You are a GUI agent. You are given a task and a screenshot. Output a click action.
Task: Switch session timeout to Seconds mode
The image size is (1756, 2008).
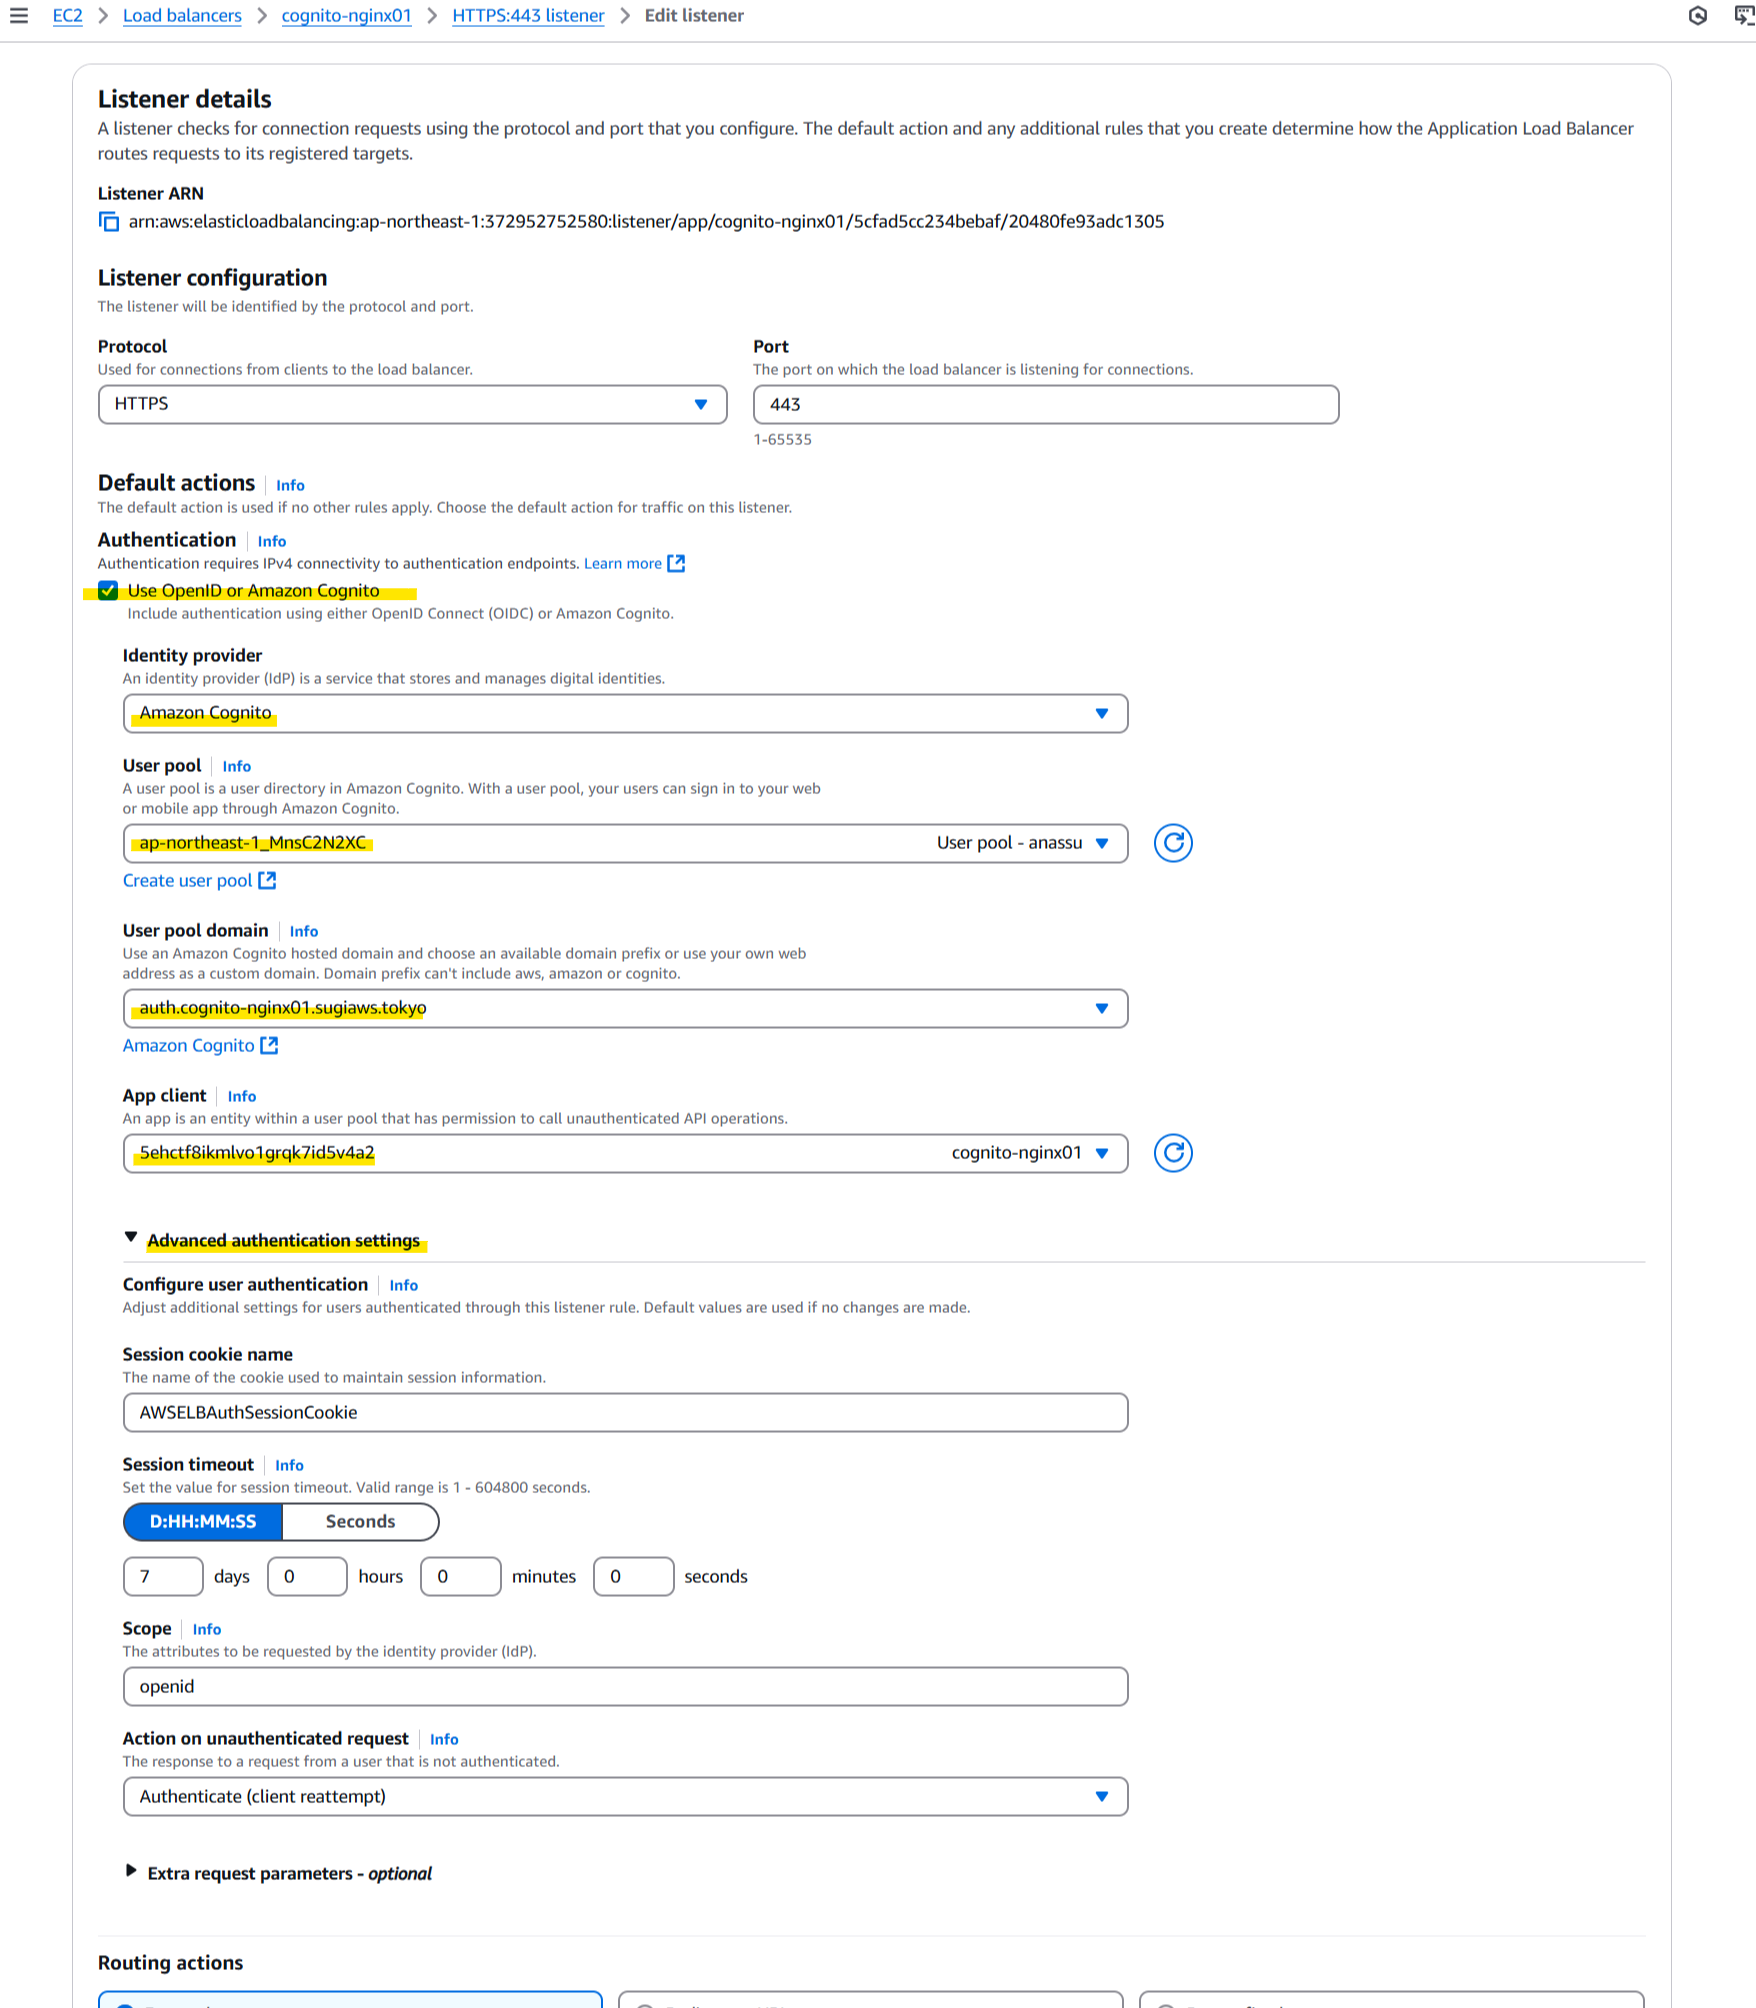[360, 1521]
